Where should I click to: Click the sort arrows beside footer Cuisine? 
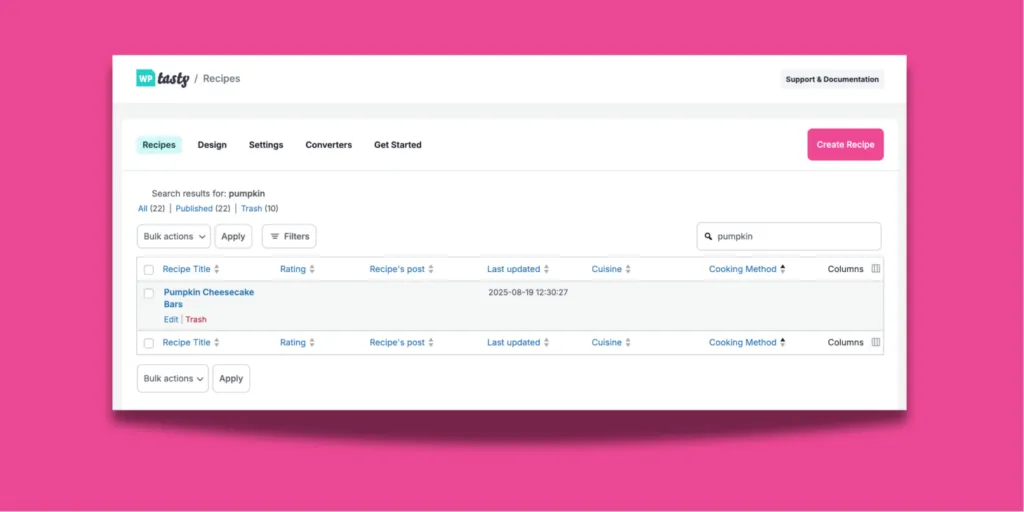(628, 343)
